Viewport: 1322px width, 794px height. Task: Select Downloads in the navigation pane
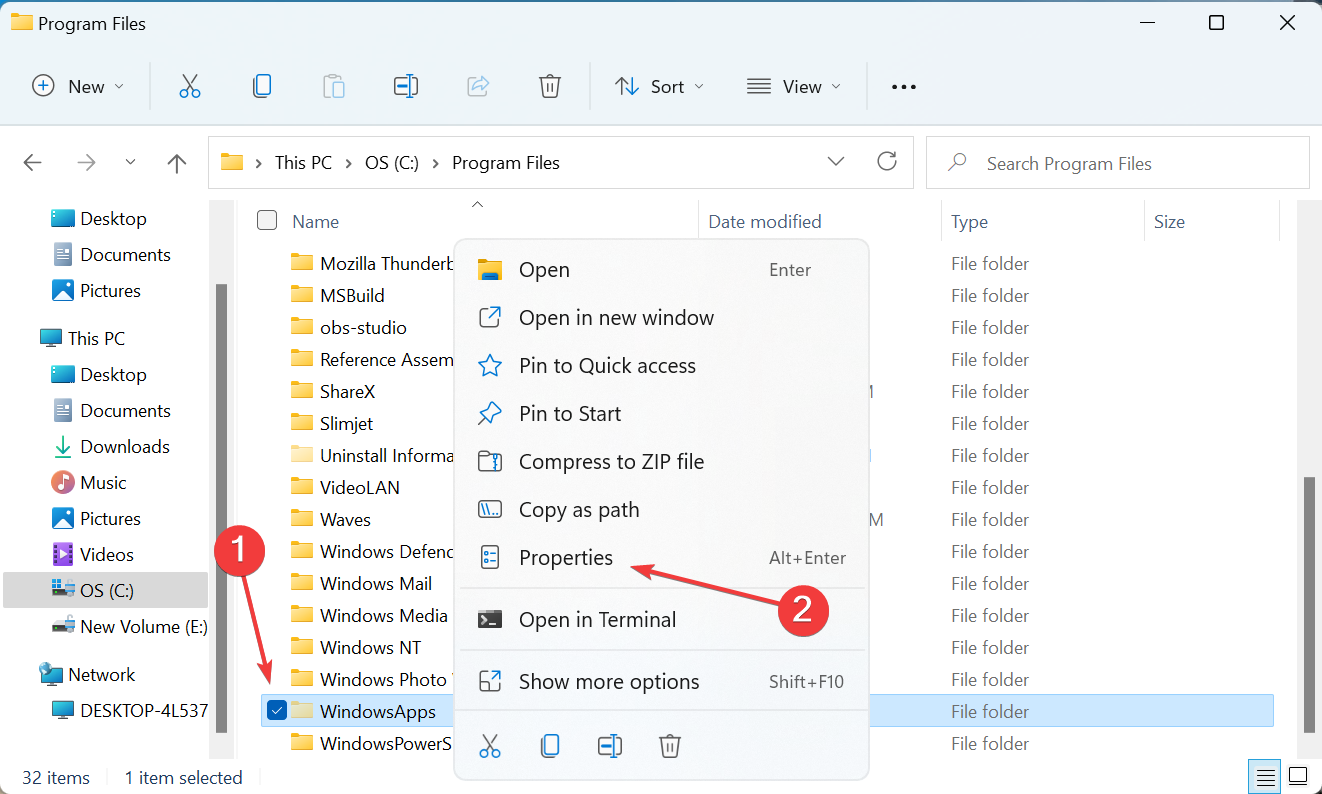[125, 447]
